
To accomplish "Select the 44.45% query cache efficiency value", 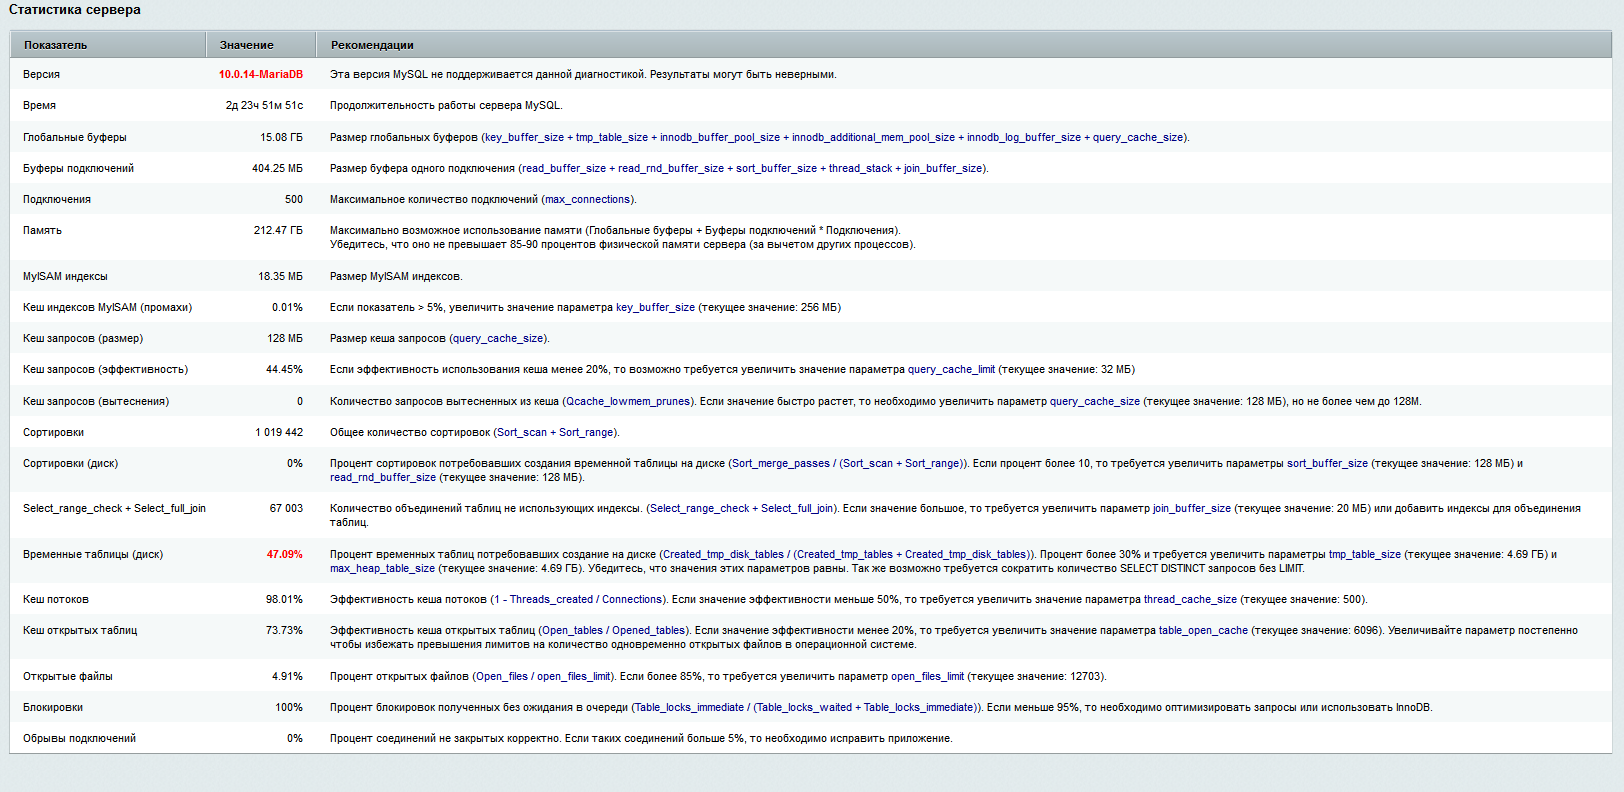I will click(x=284, y=369).
